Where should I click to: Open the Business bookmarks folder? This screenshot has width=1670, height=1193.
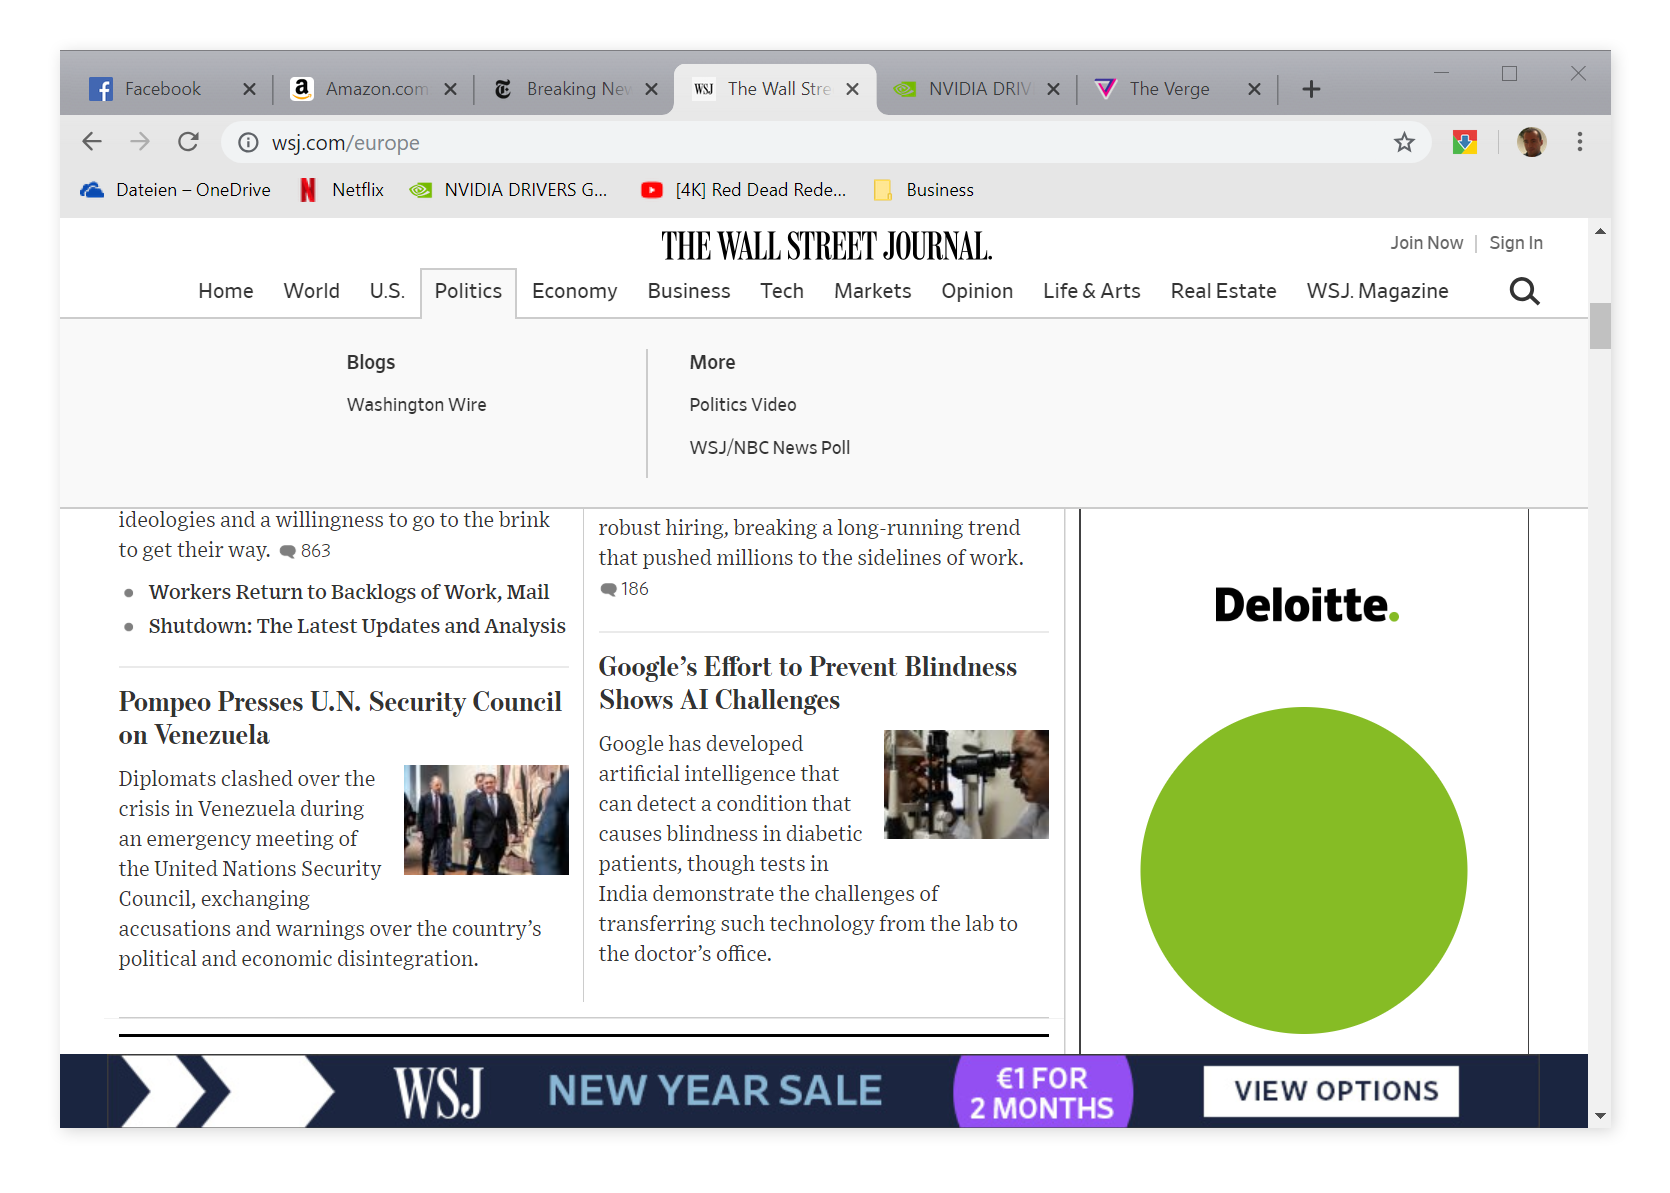[924, 190]
